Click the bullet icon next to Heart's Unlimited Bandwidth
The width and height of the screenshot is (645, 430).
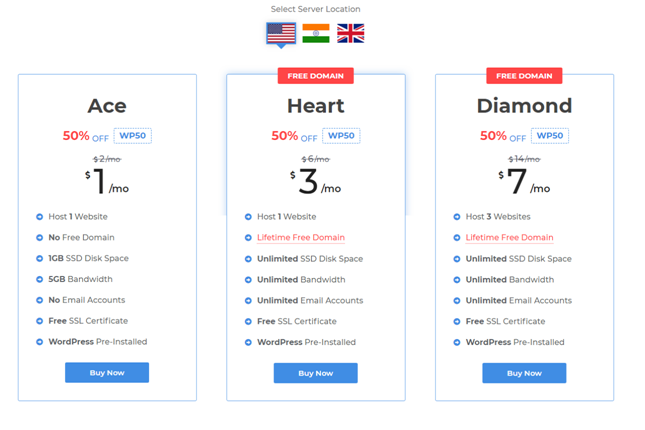tap(248, 280)
